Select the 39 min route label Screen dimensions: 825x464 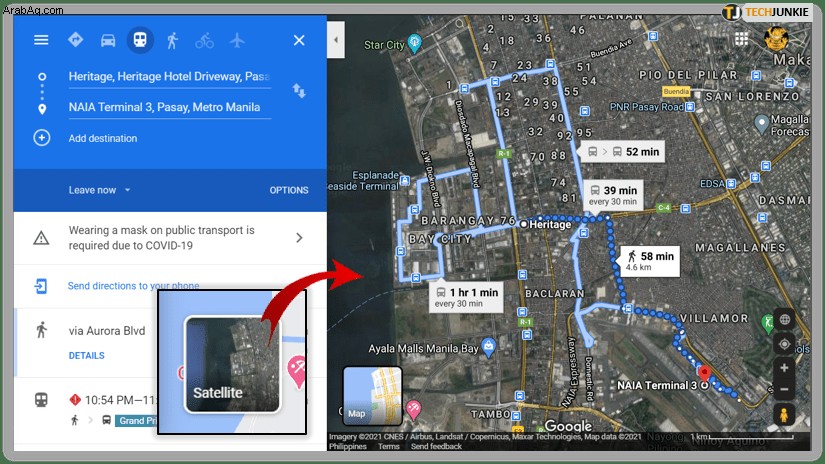[613, 195]
